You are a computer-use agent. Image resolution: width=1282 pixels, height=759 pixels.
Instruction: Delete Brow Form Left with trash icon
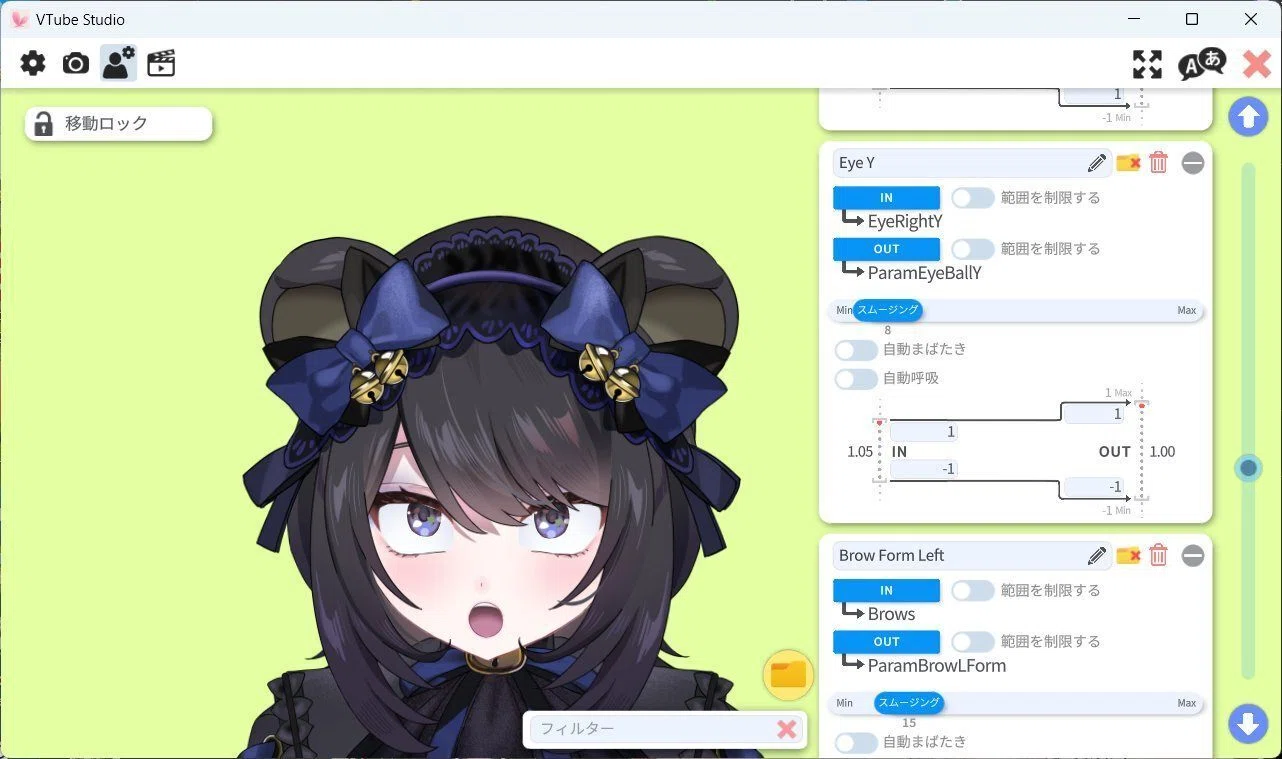[x=1158, y=556]
